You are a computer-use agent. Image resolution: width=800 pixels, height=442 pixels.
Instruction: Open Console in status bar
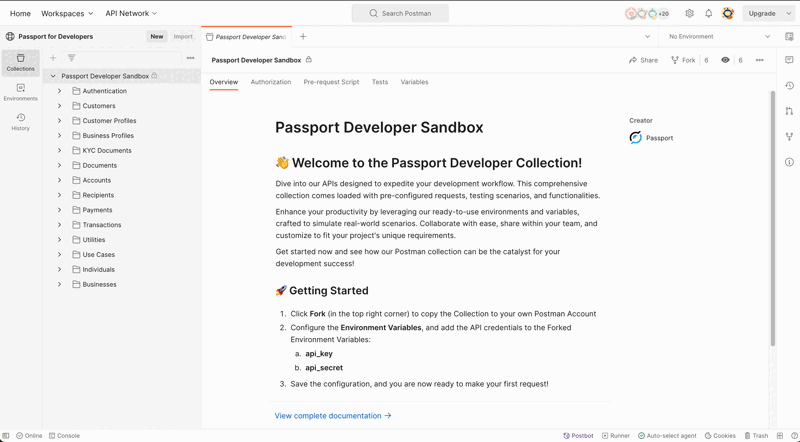coord(64,436)
